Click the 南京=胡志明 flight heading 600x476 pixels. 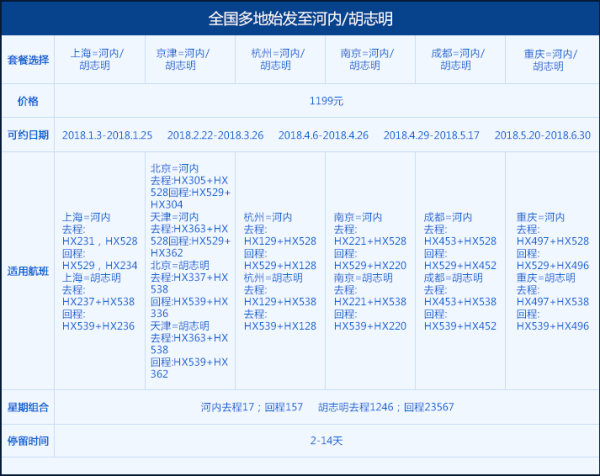tap(363, 278)
